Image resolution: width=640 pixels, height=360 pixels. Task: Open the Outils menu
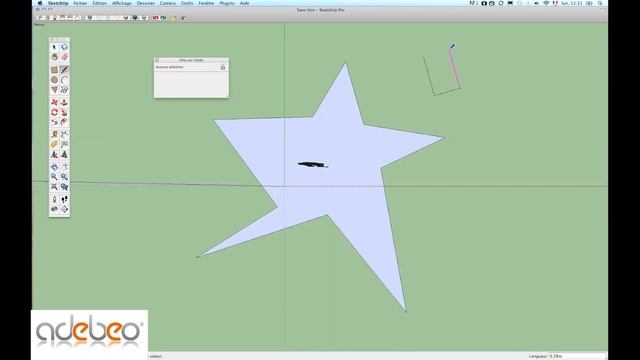[x=187, y=3]
